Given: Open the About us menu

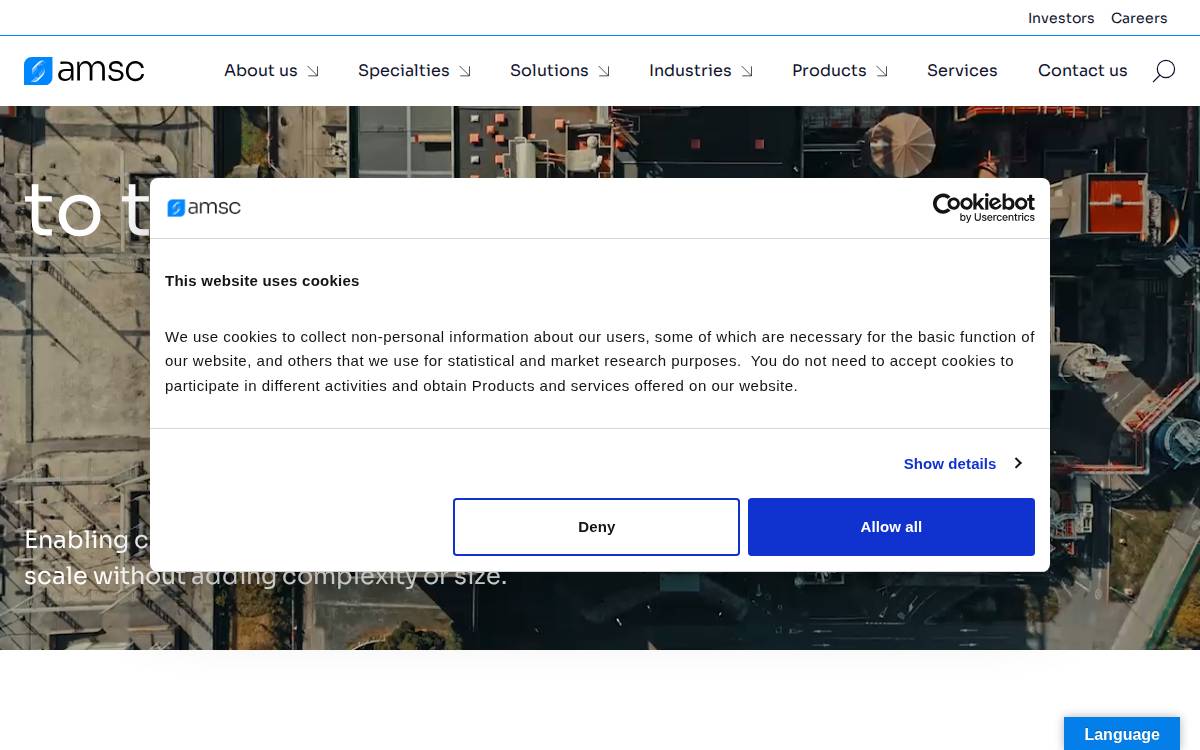Looking at the screenshot, I should click(261, 70).
